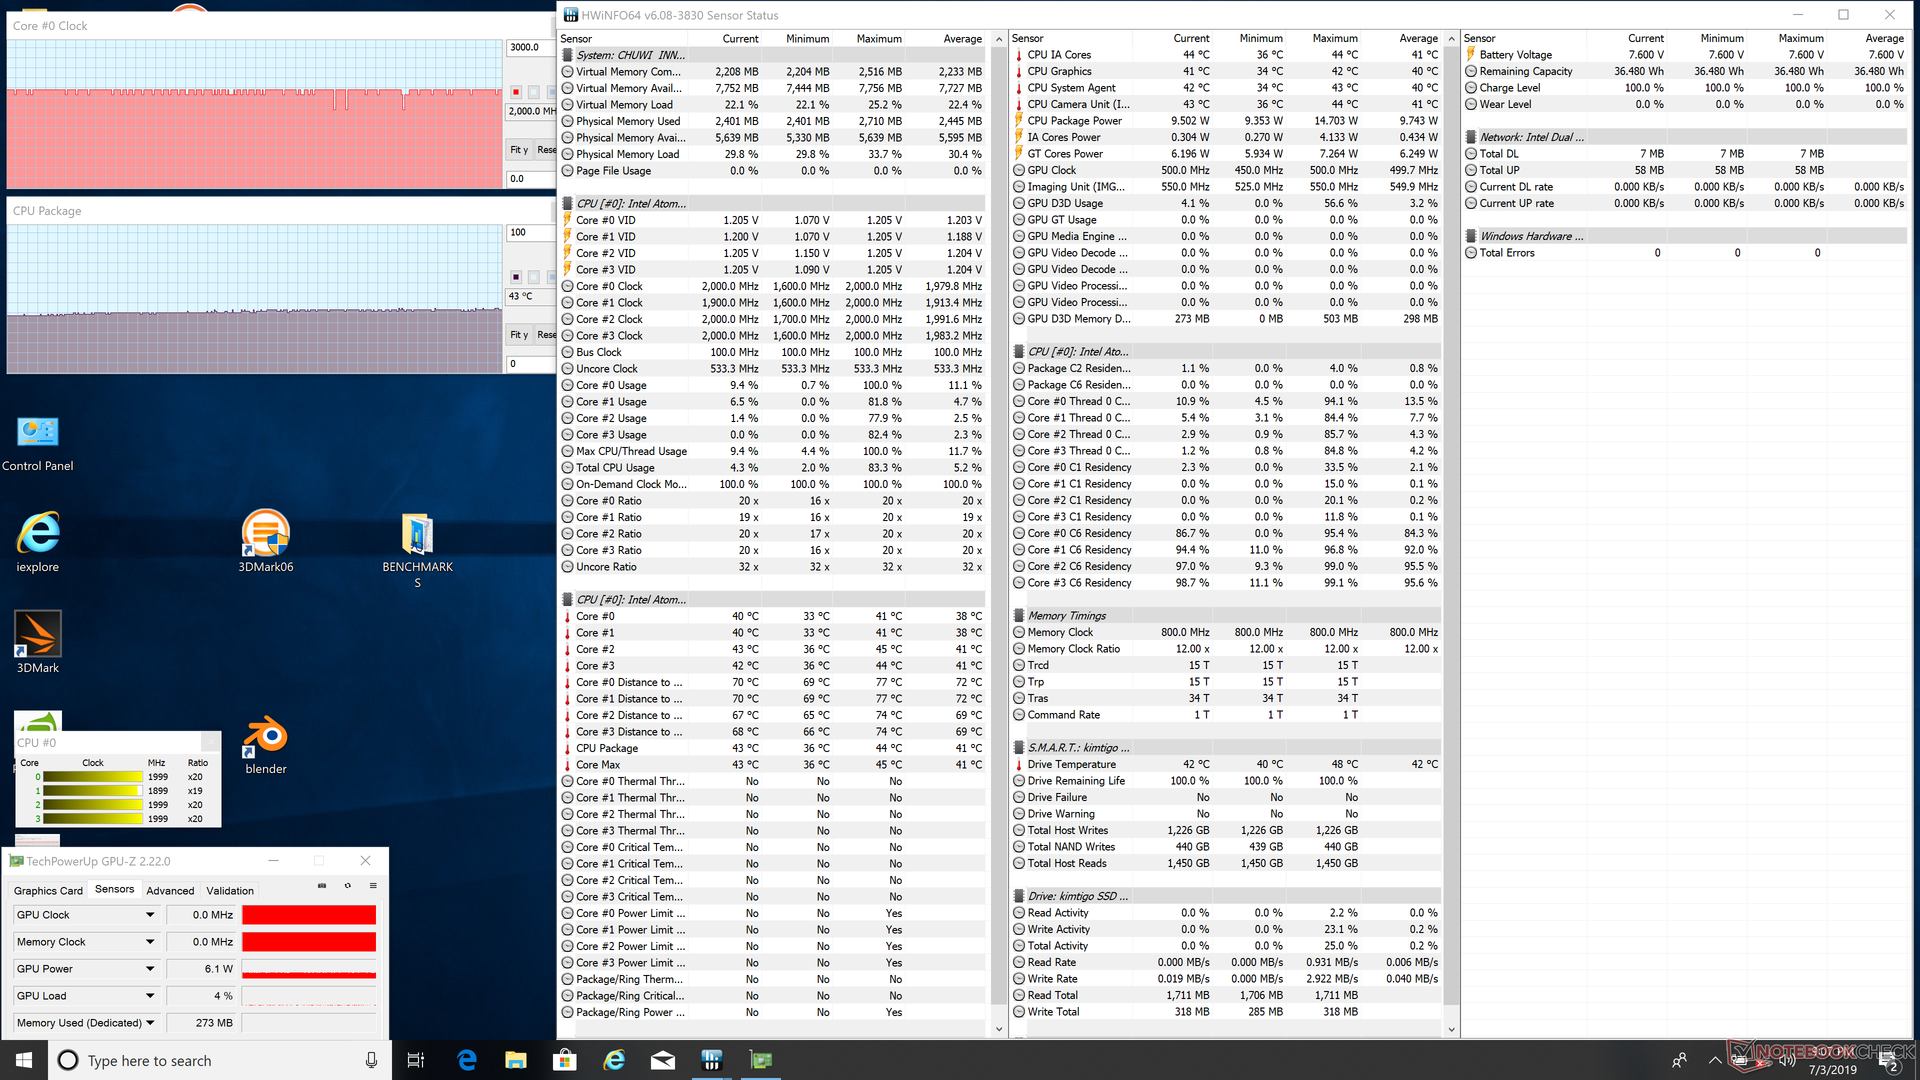Open the GPU Power sensor dropdown
The image size is (1920, 1080).
150,969
